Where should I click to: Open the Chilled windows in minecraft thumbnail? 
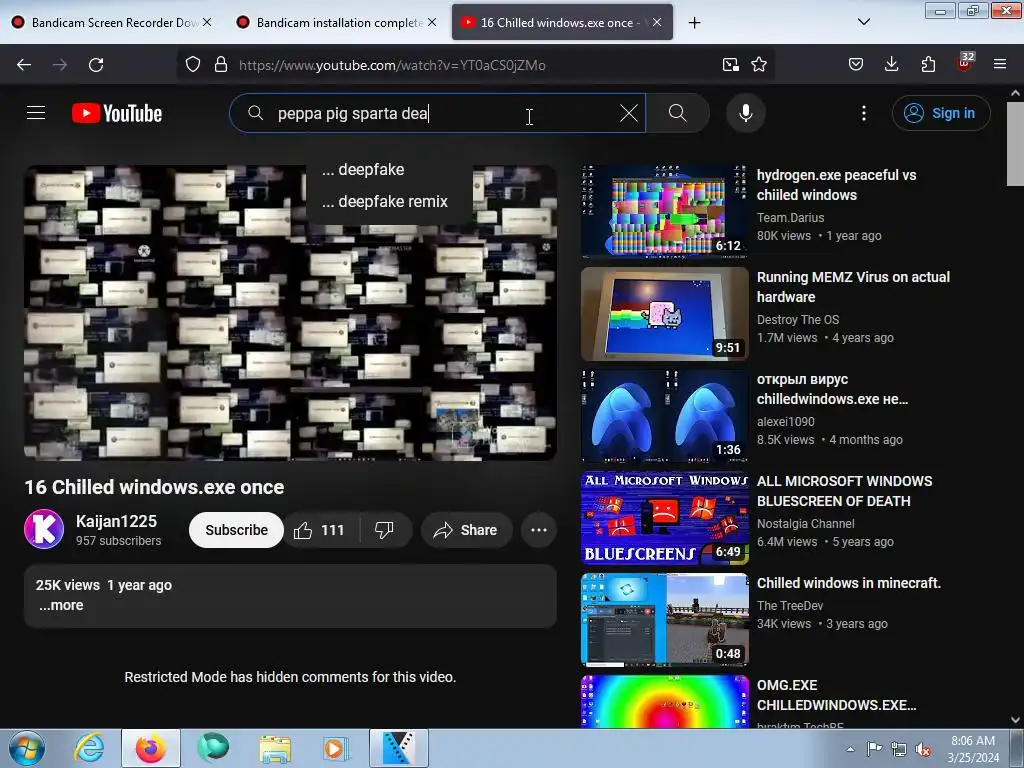[x=664, y=619]
